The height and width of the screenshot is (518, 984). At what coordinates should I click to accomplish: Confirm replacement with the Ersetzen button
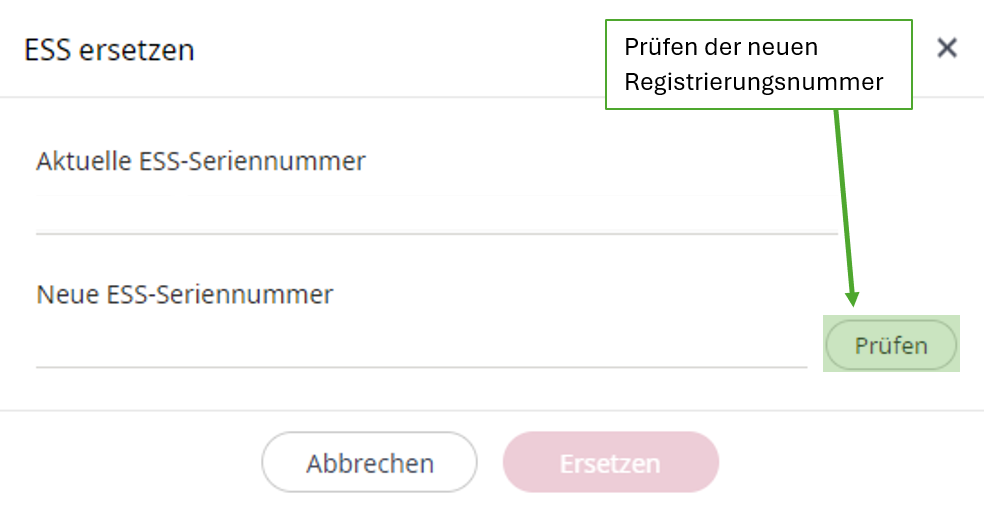(x=610, y=463)
